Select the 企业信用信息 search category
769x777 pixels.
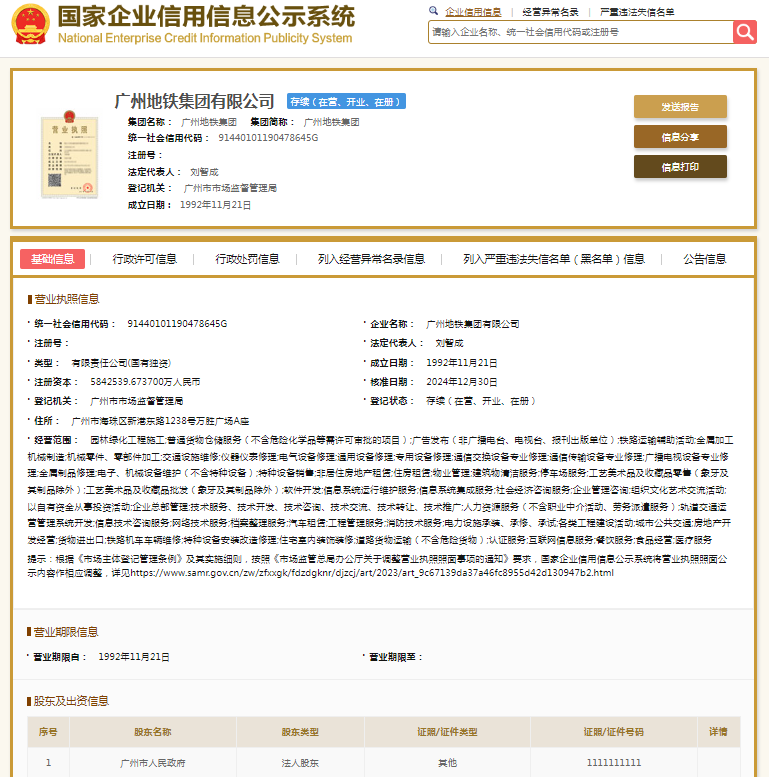[473, 12]
